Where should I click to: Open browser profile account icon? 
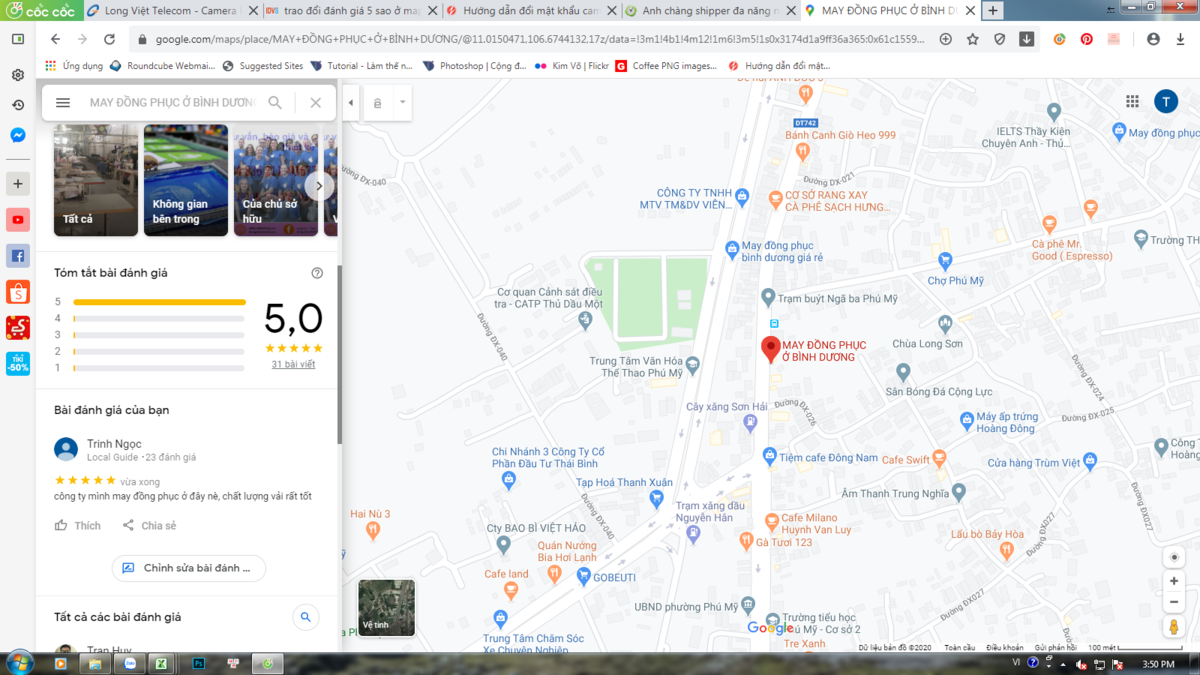(x=1153, y=39)
